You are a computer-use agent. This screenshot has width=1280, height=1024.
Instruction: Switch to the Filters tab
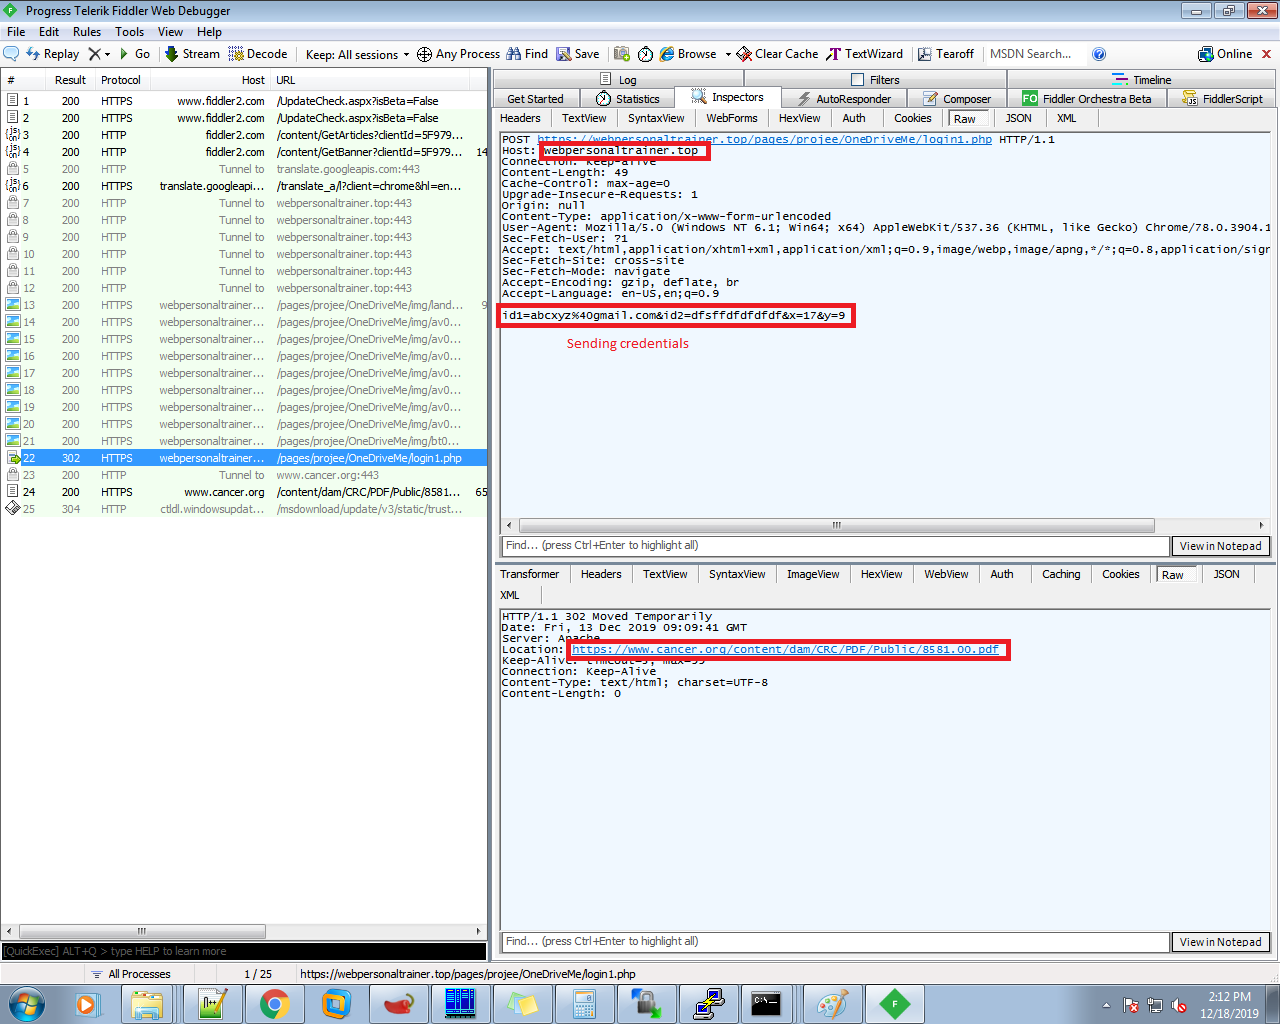click(875, 79)
